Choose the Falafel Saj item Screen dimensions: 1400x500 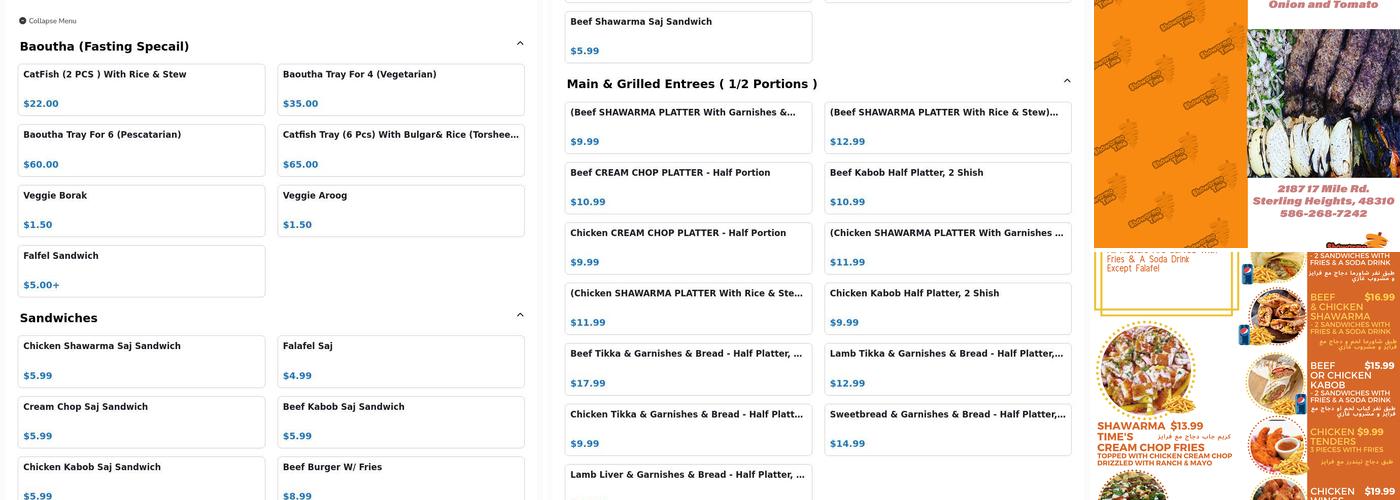(x=400, y=361)
